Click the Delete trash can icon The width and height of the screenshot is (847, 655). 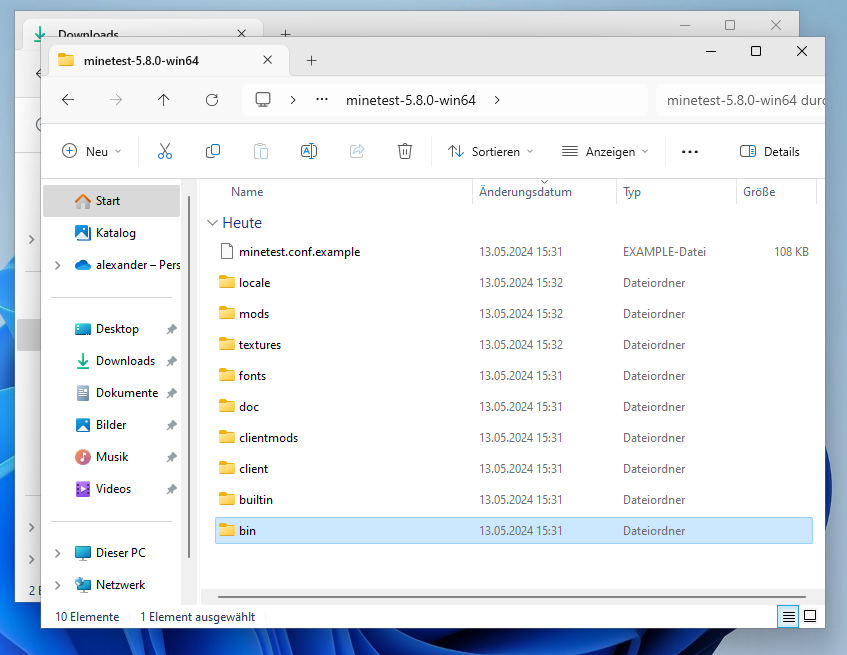pyautogui.click(x=405, y=151)
